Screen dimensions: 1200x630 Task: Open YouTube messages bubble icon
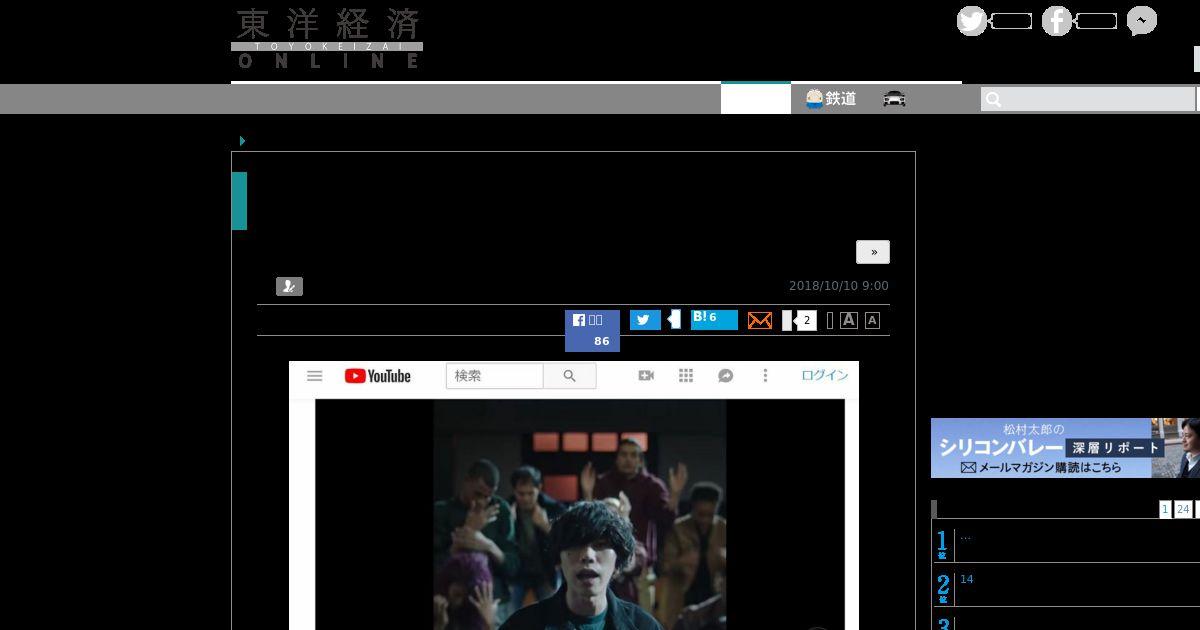point(726,375)
